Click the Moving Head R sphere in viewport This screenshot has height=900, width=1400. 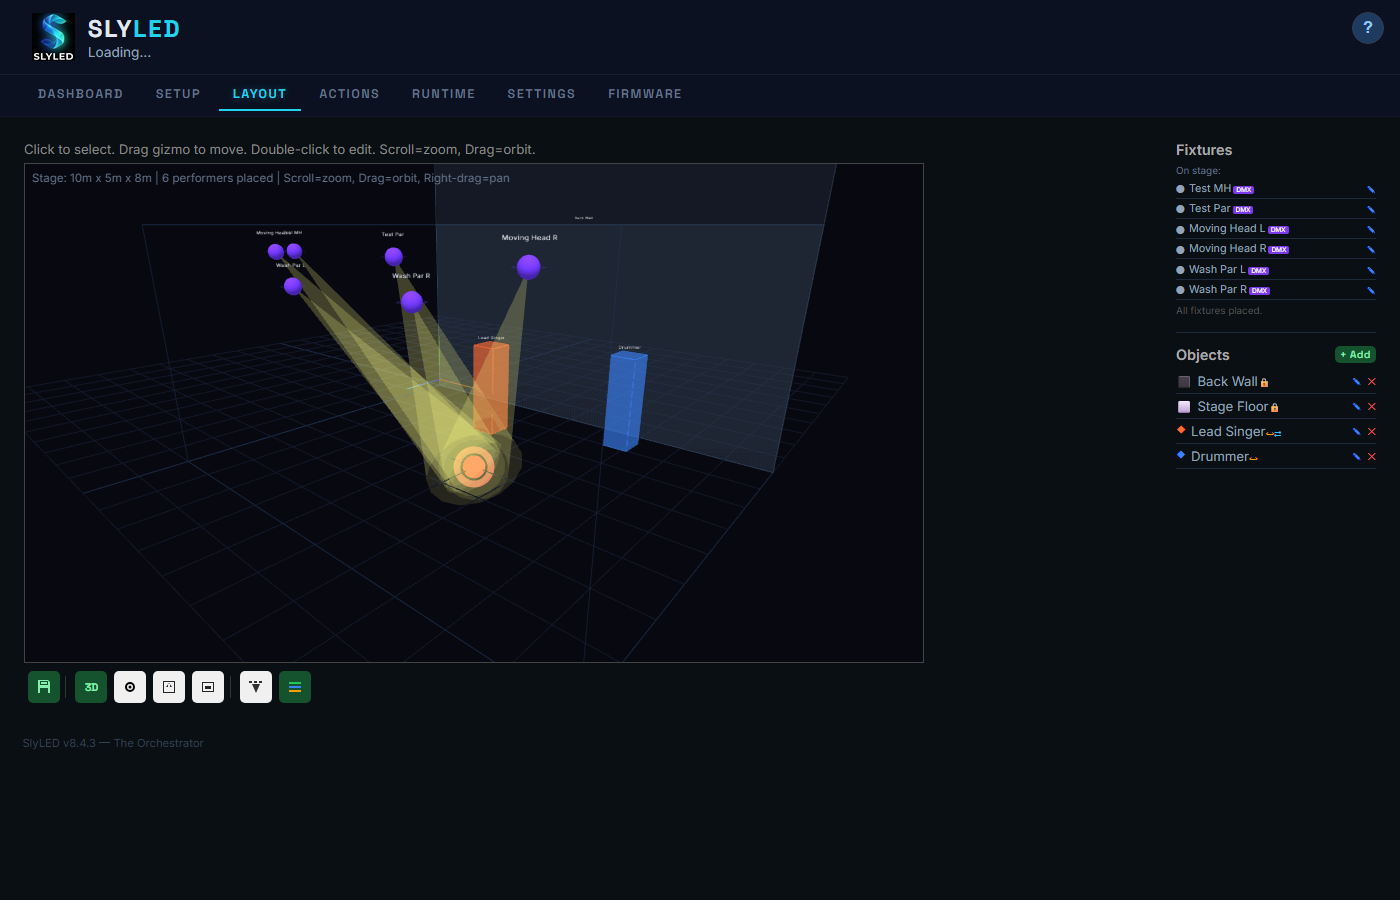[529, 267]
